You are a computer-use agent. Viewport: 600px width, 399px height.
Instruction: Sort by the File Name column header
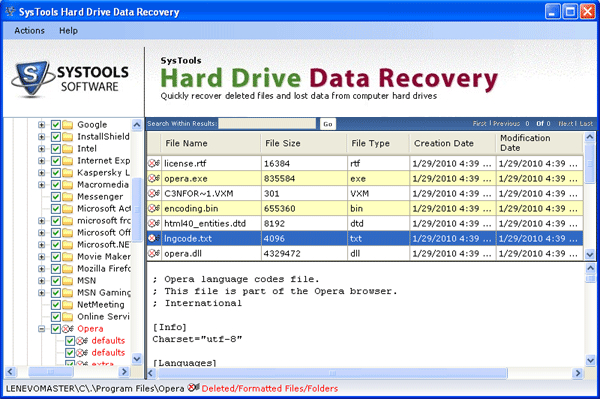point(211,143)
